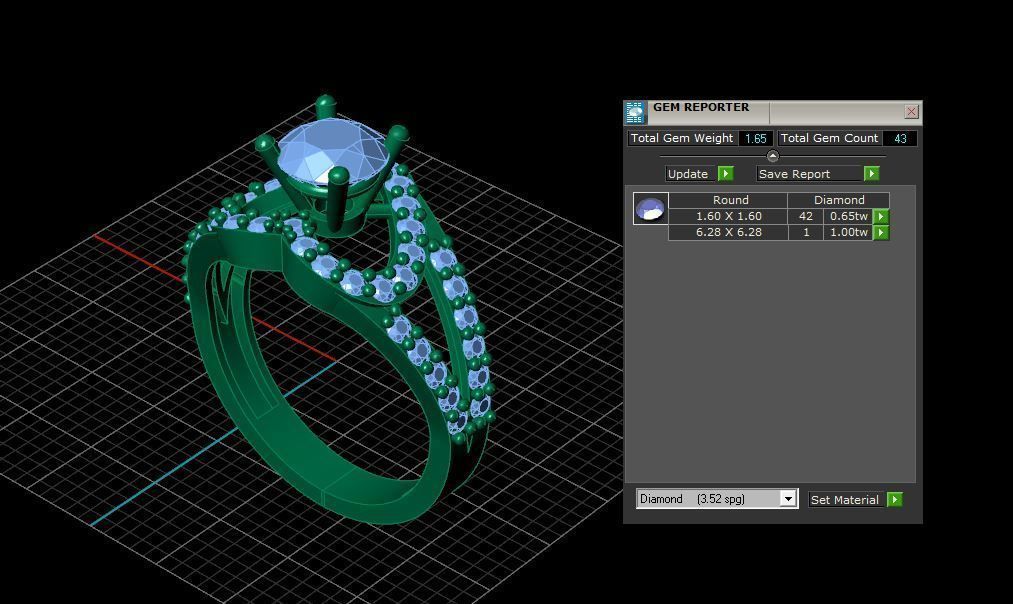Click the Round column header
The height and width of the screenshot is (604, 1013).
tap(728, 200)
